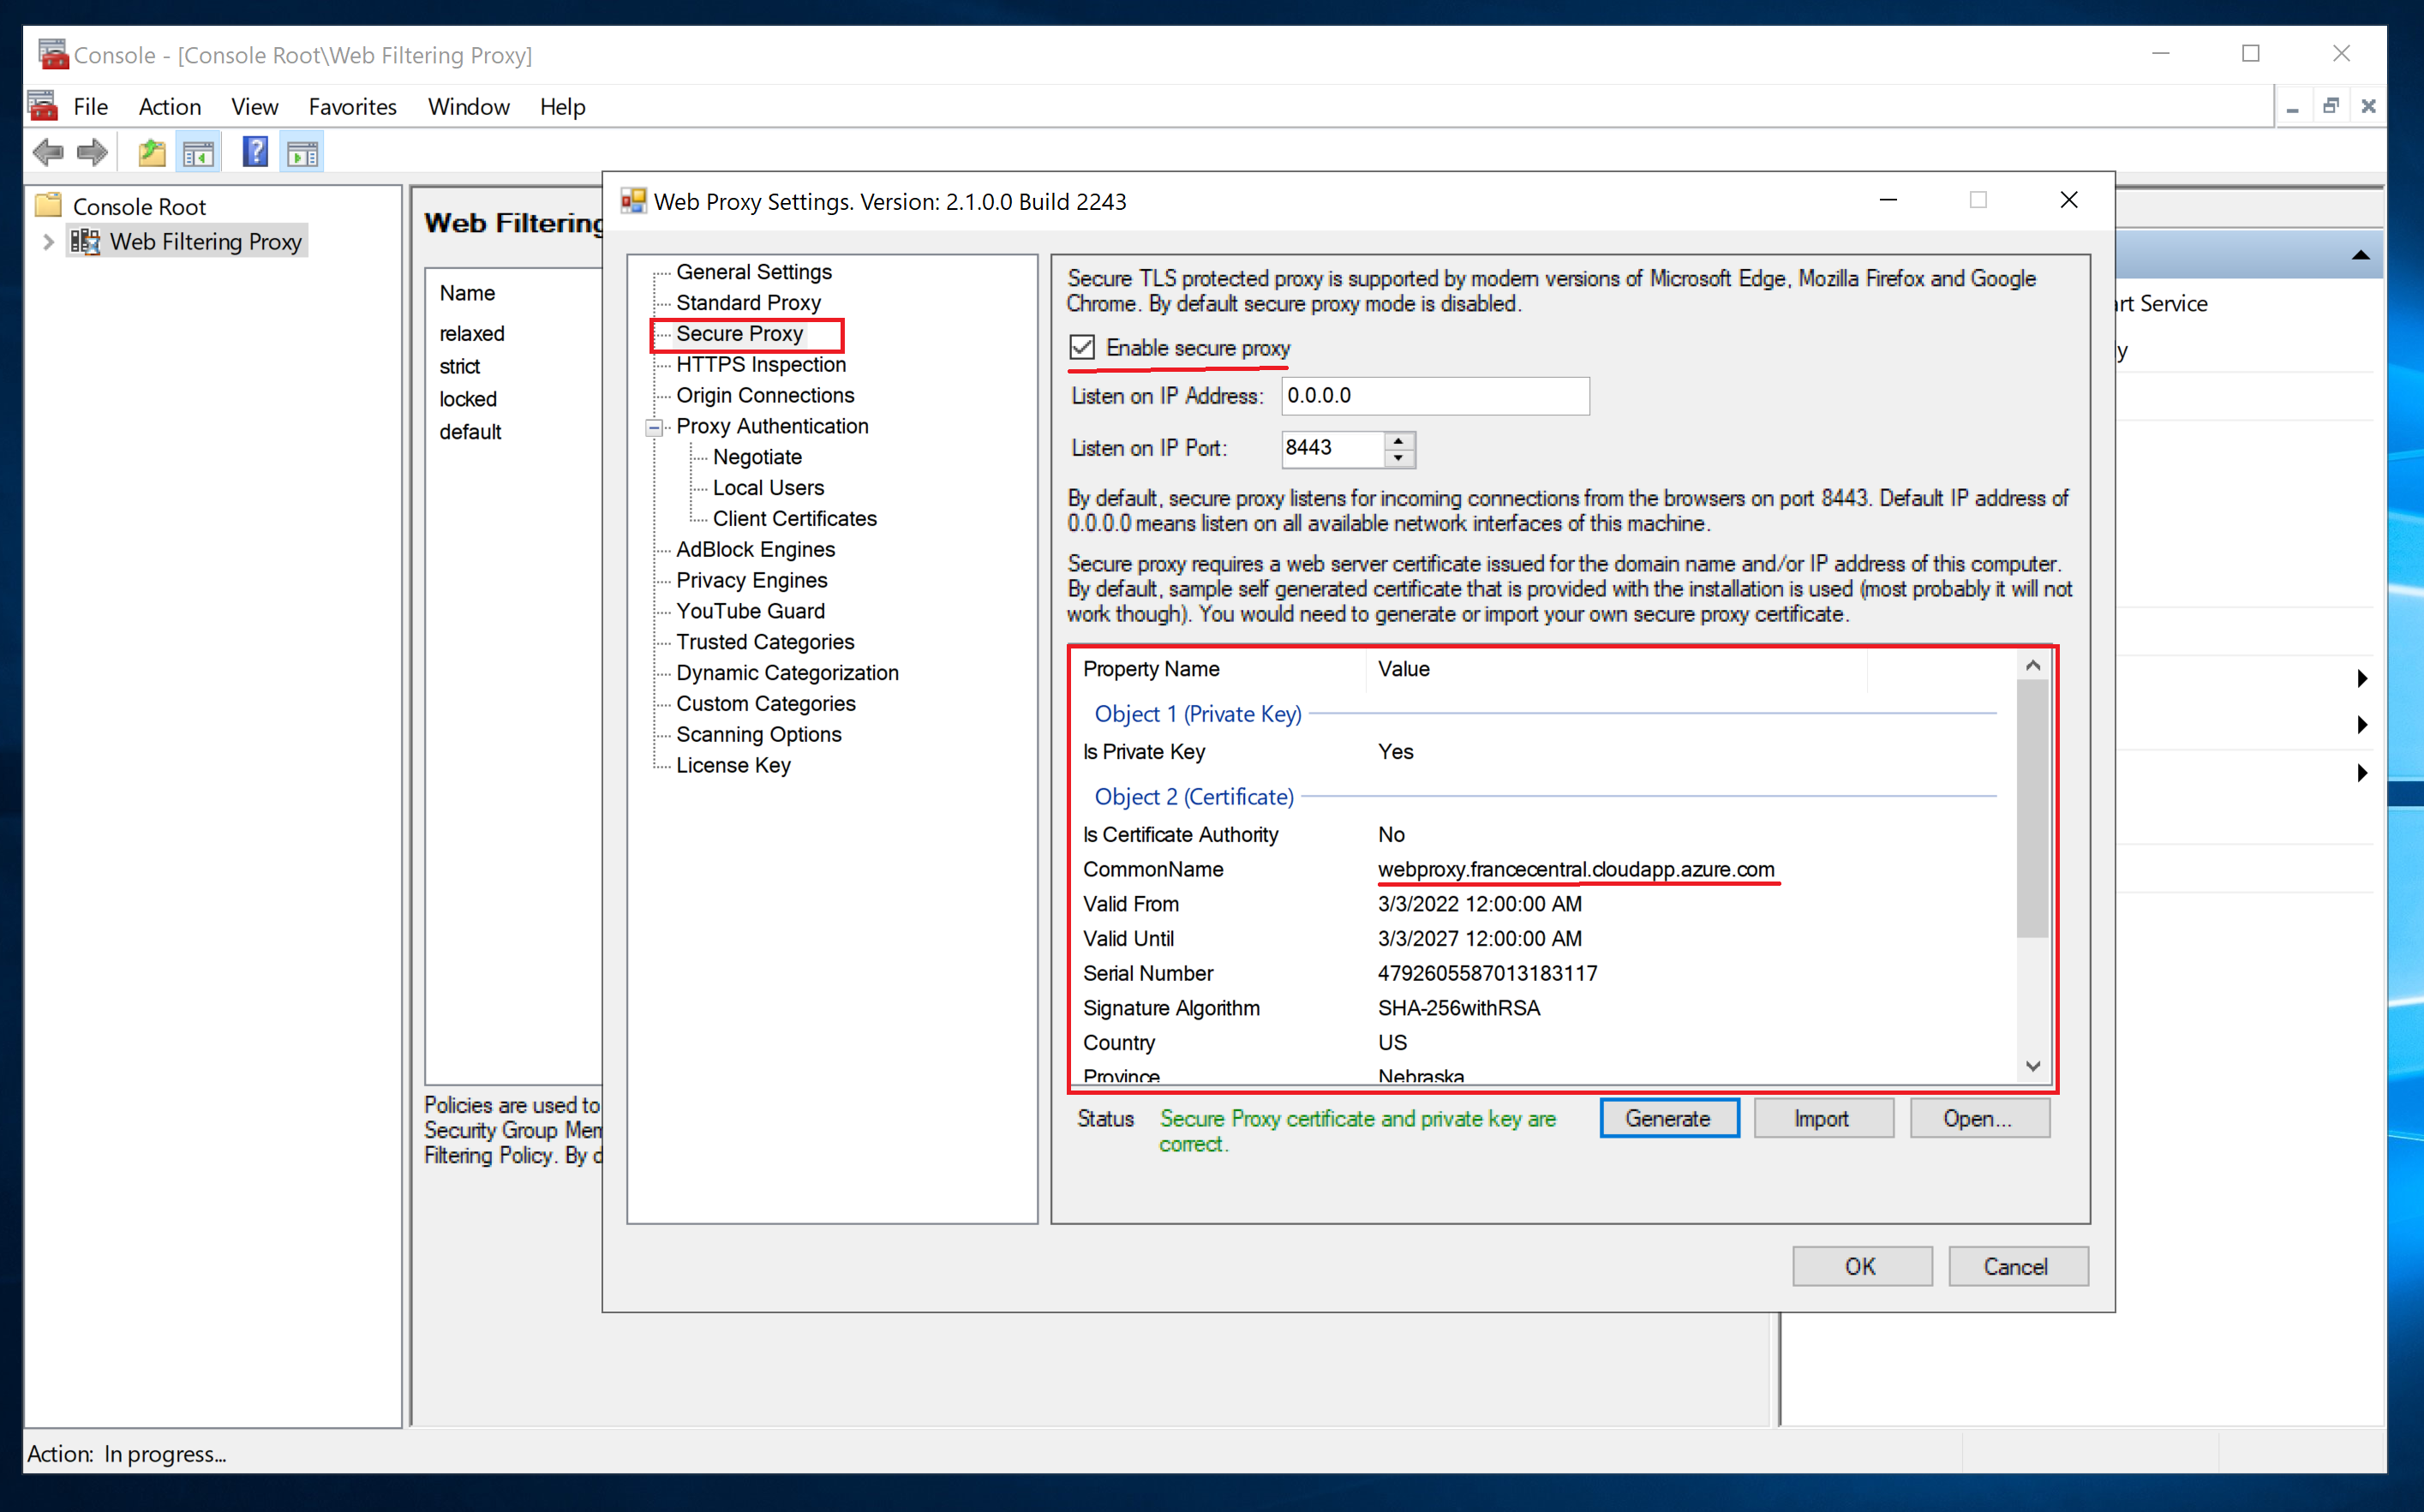
Task: Restore the inner MDI console window
Action: click(2331, 106)
